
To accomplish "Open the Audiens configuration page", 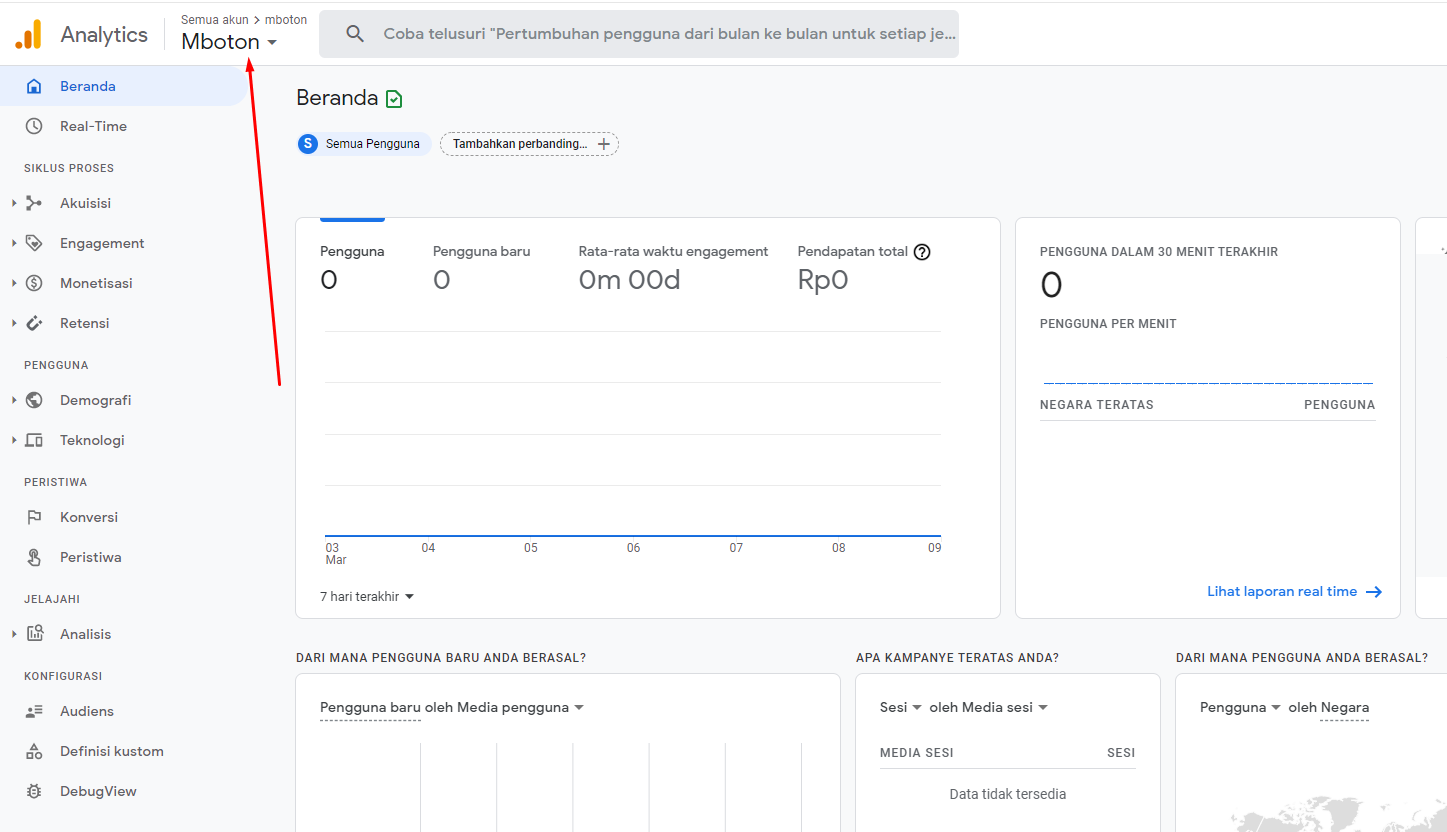I will coord(87,711).
